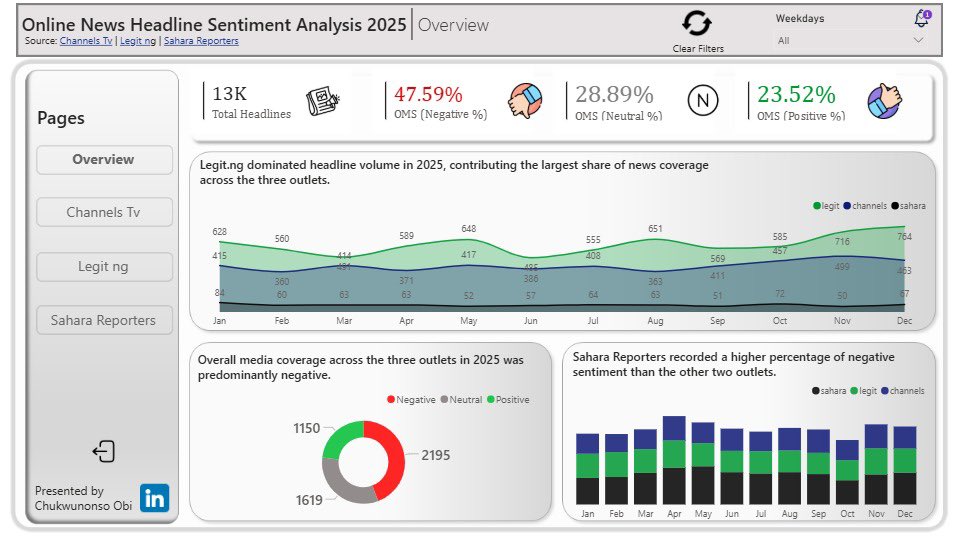
Task: Go to the Overview page
Action: (x=104, y=160)
